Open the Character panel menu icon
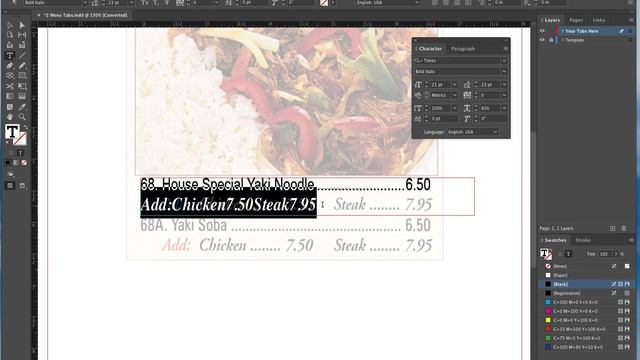 tap(506, 49)
